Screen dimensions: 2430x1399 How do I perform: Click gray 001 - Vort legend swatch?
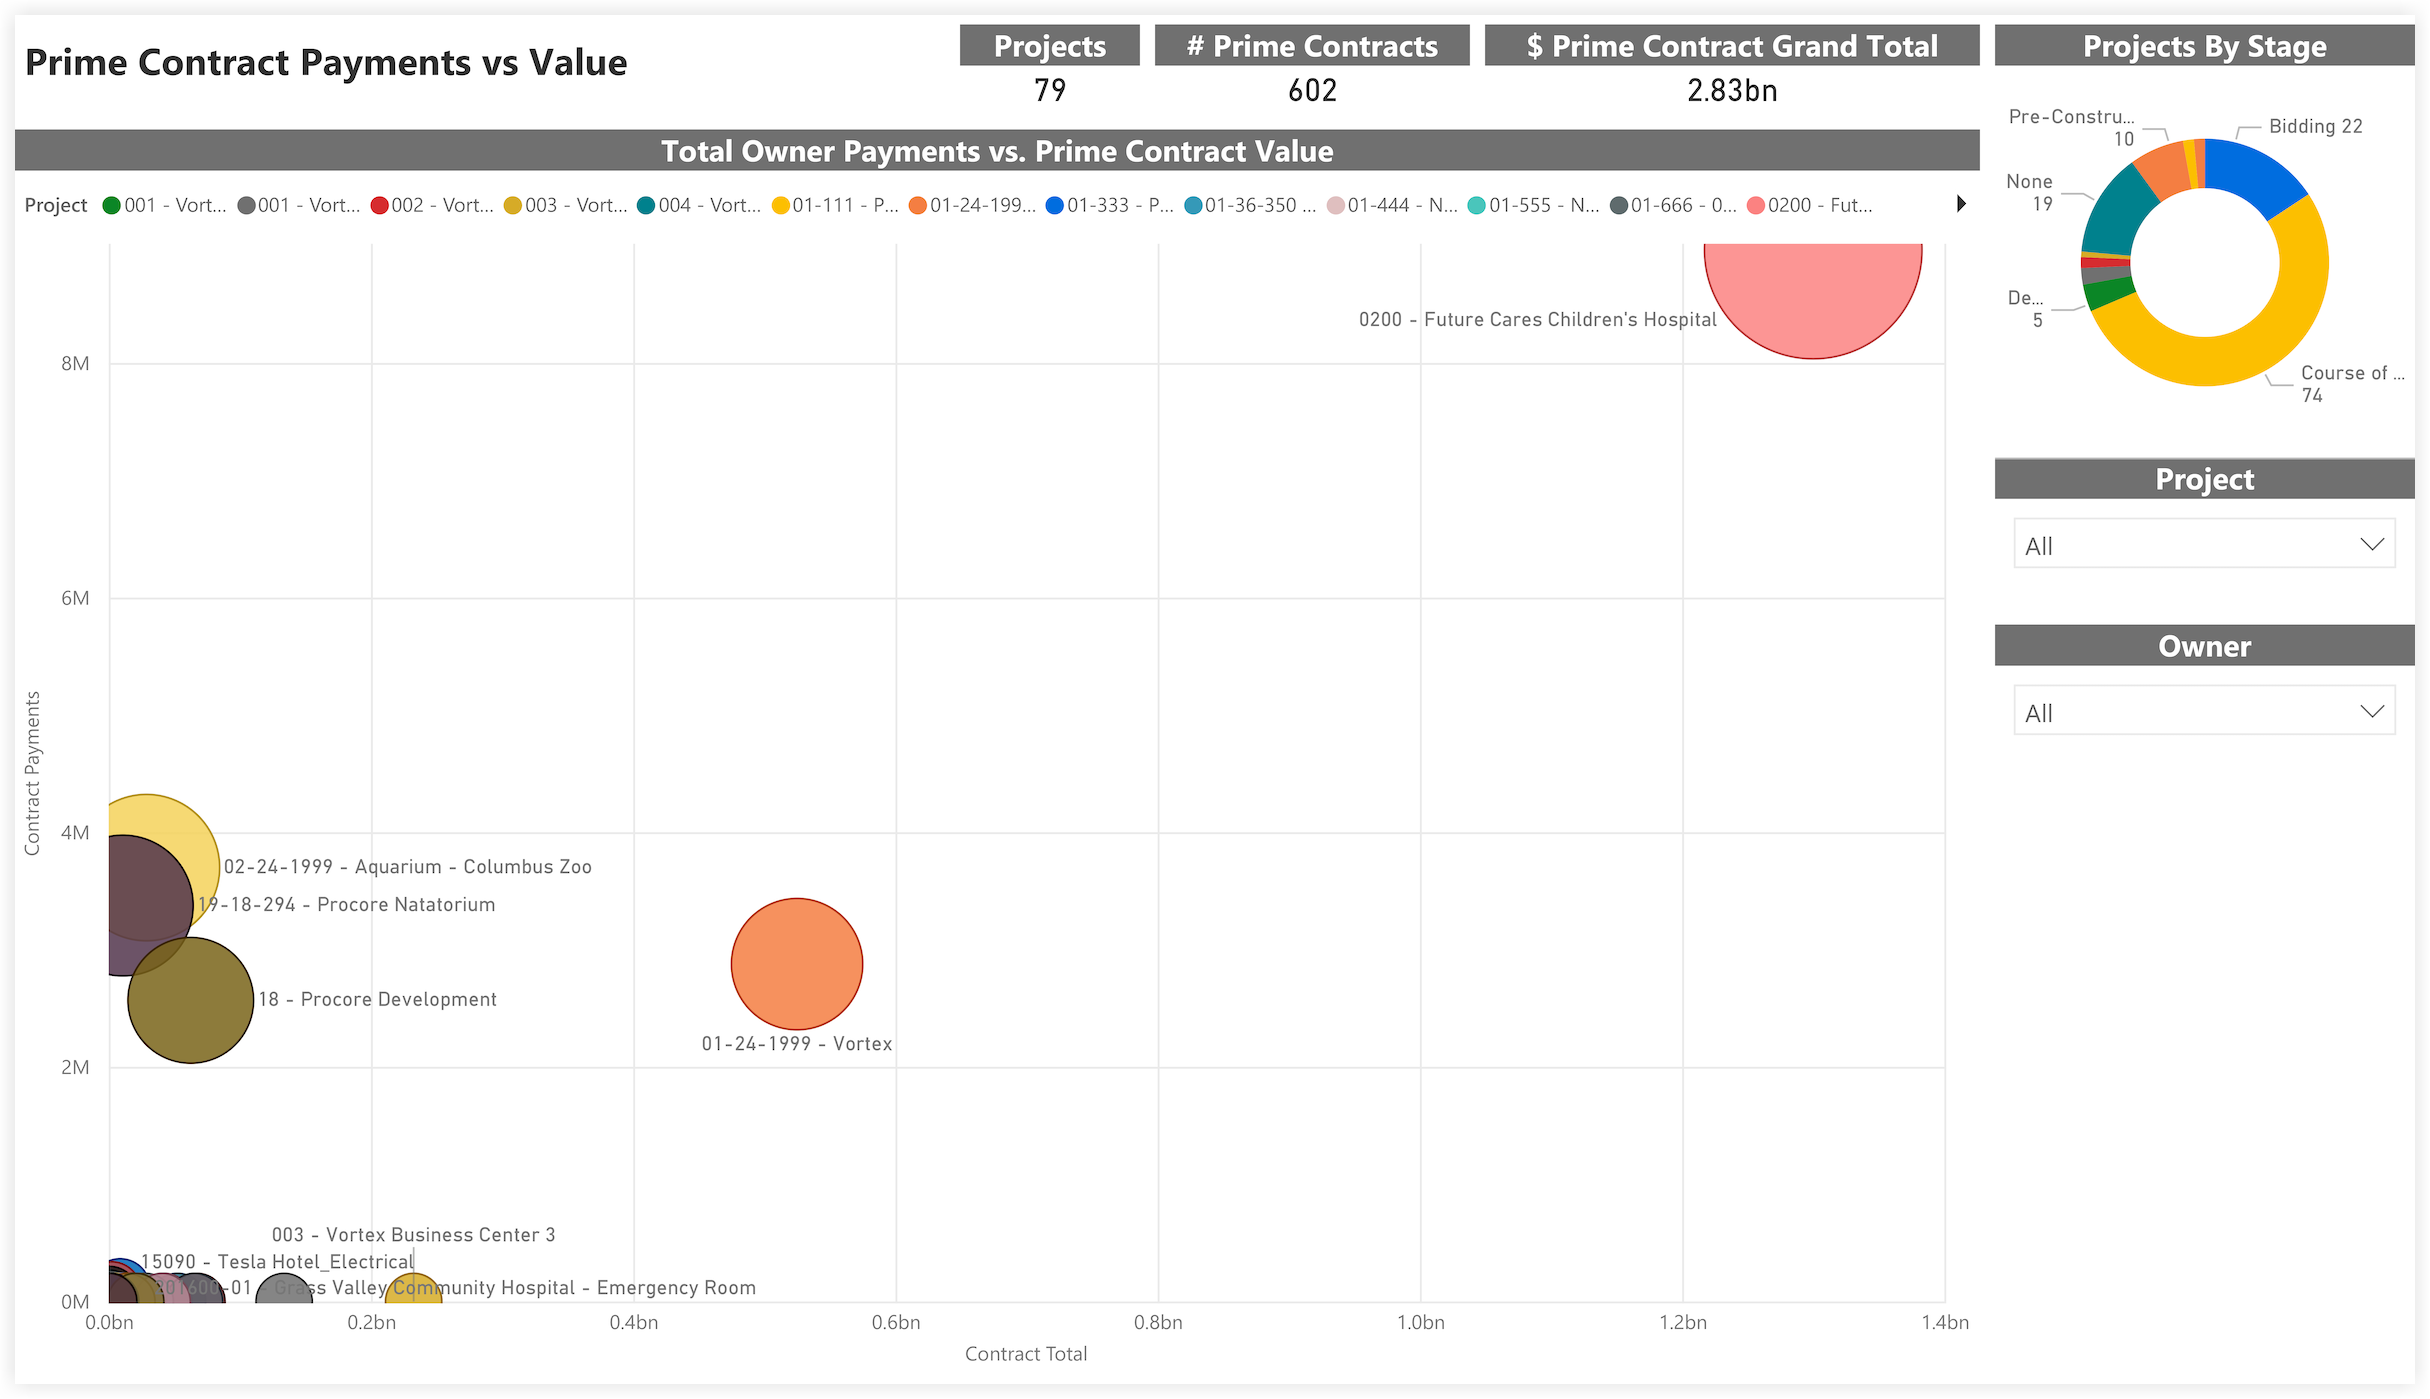pyautogui.click(x=246, y=205)
